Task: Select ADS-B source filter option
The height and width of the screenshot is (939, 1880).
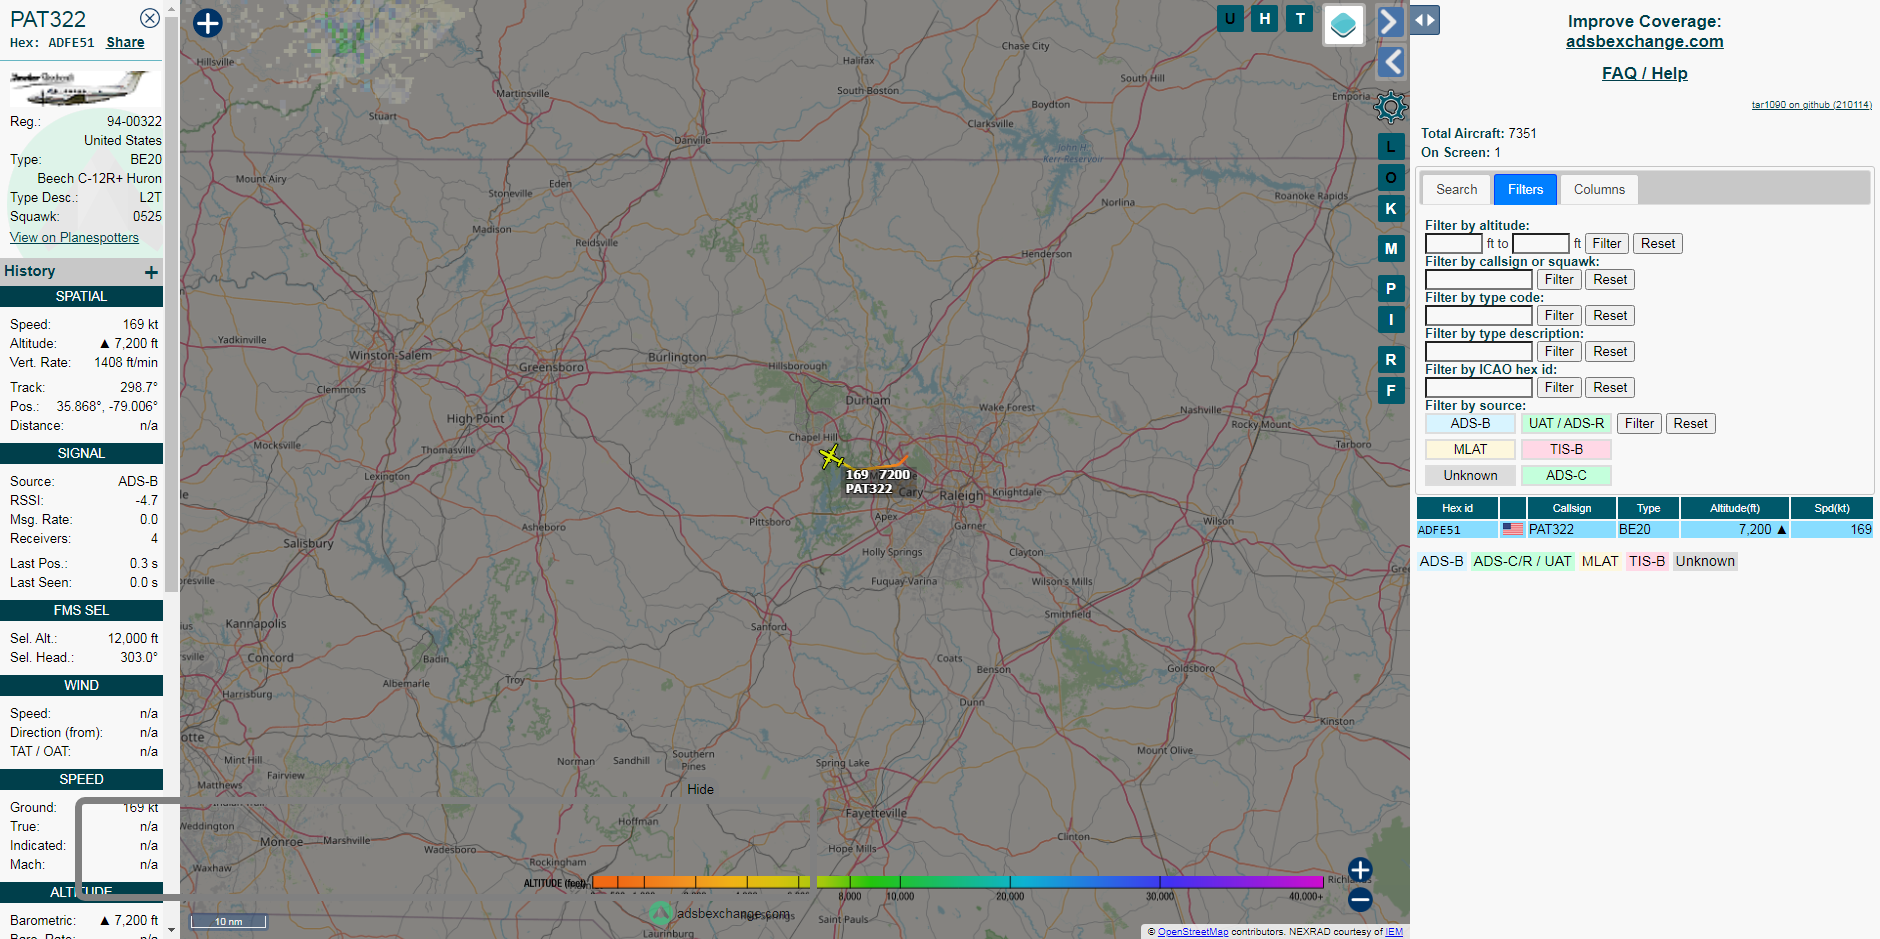Action: pyautogui.click(x=1470, y=423)
